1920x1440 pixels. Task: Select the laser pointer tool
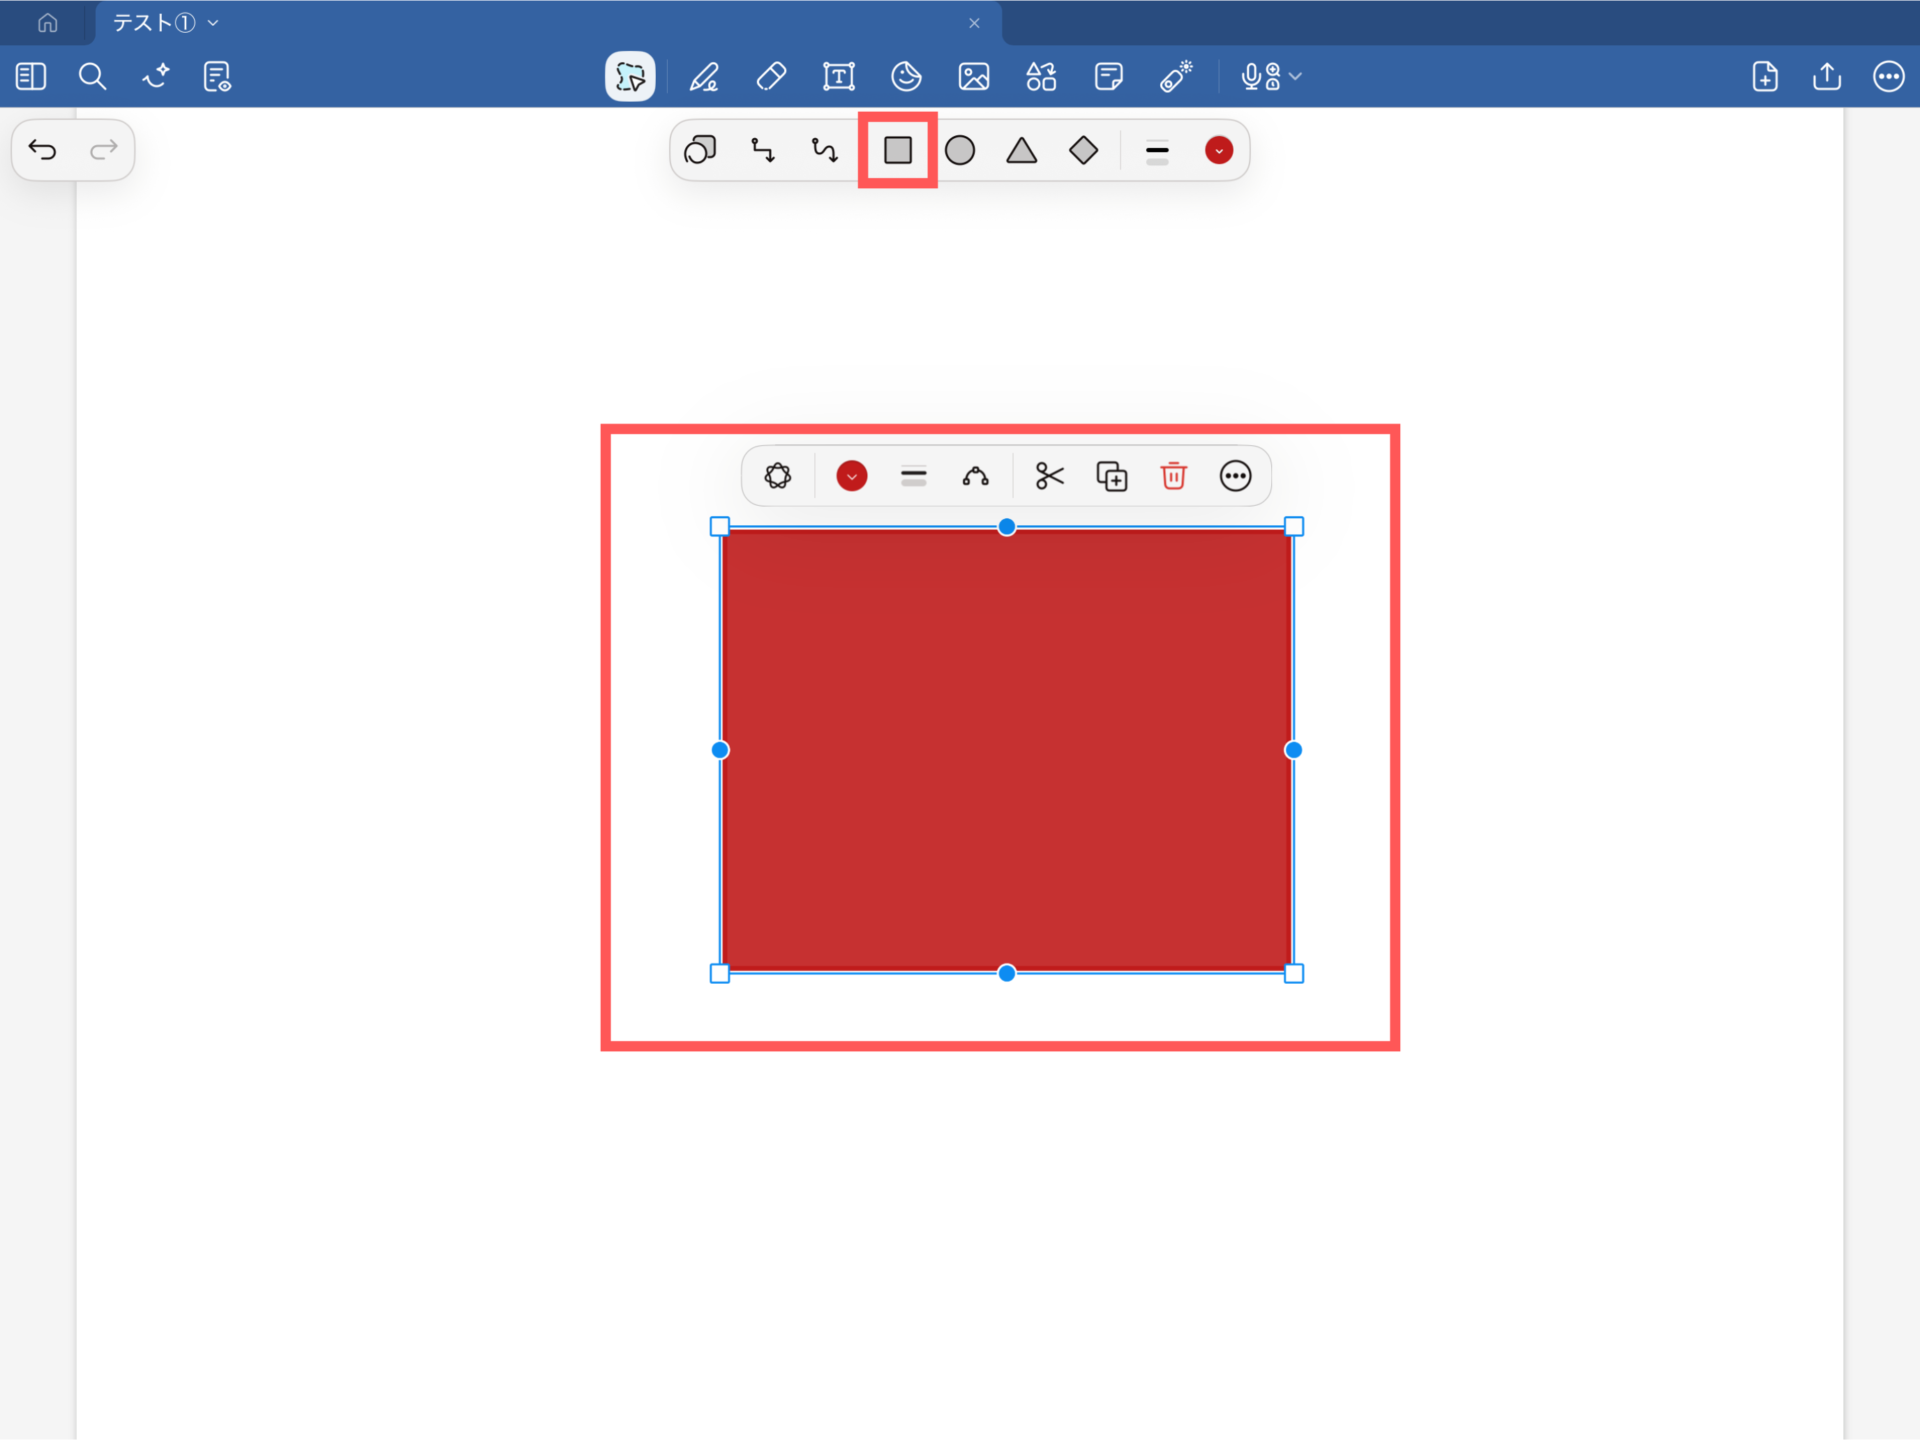coord(1176,77)
